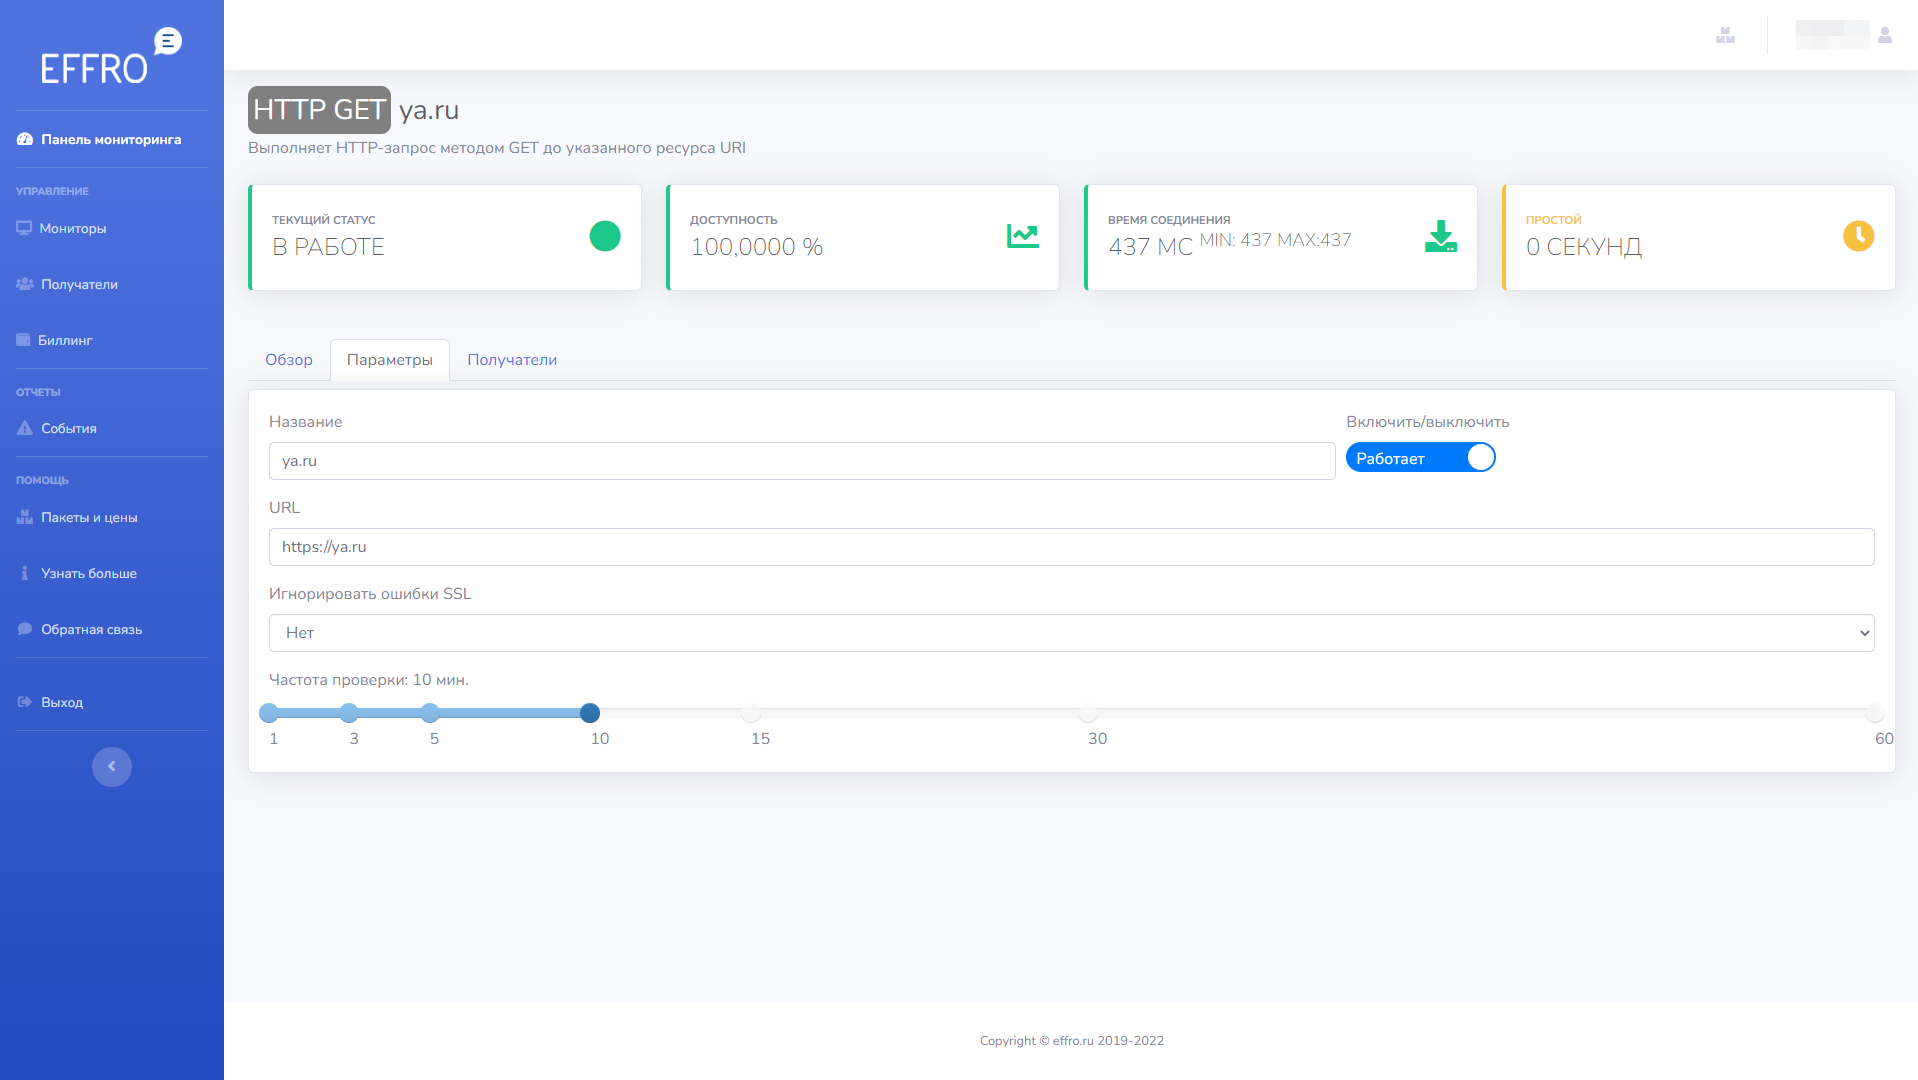Set check frequency slider to 30
Screen dimensions: 1918x1080
coord(1088,713)
